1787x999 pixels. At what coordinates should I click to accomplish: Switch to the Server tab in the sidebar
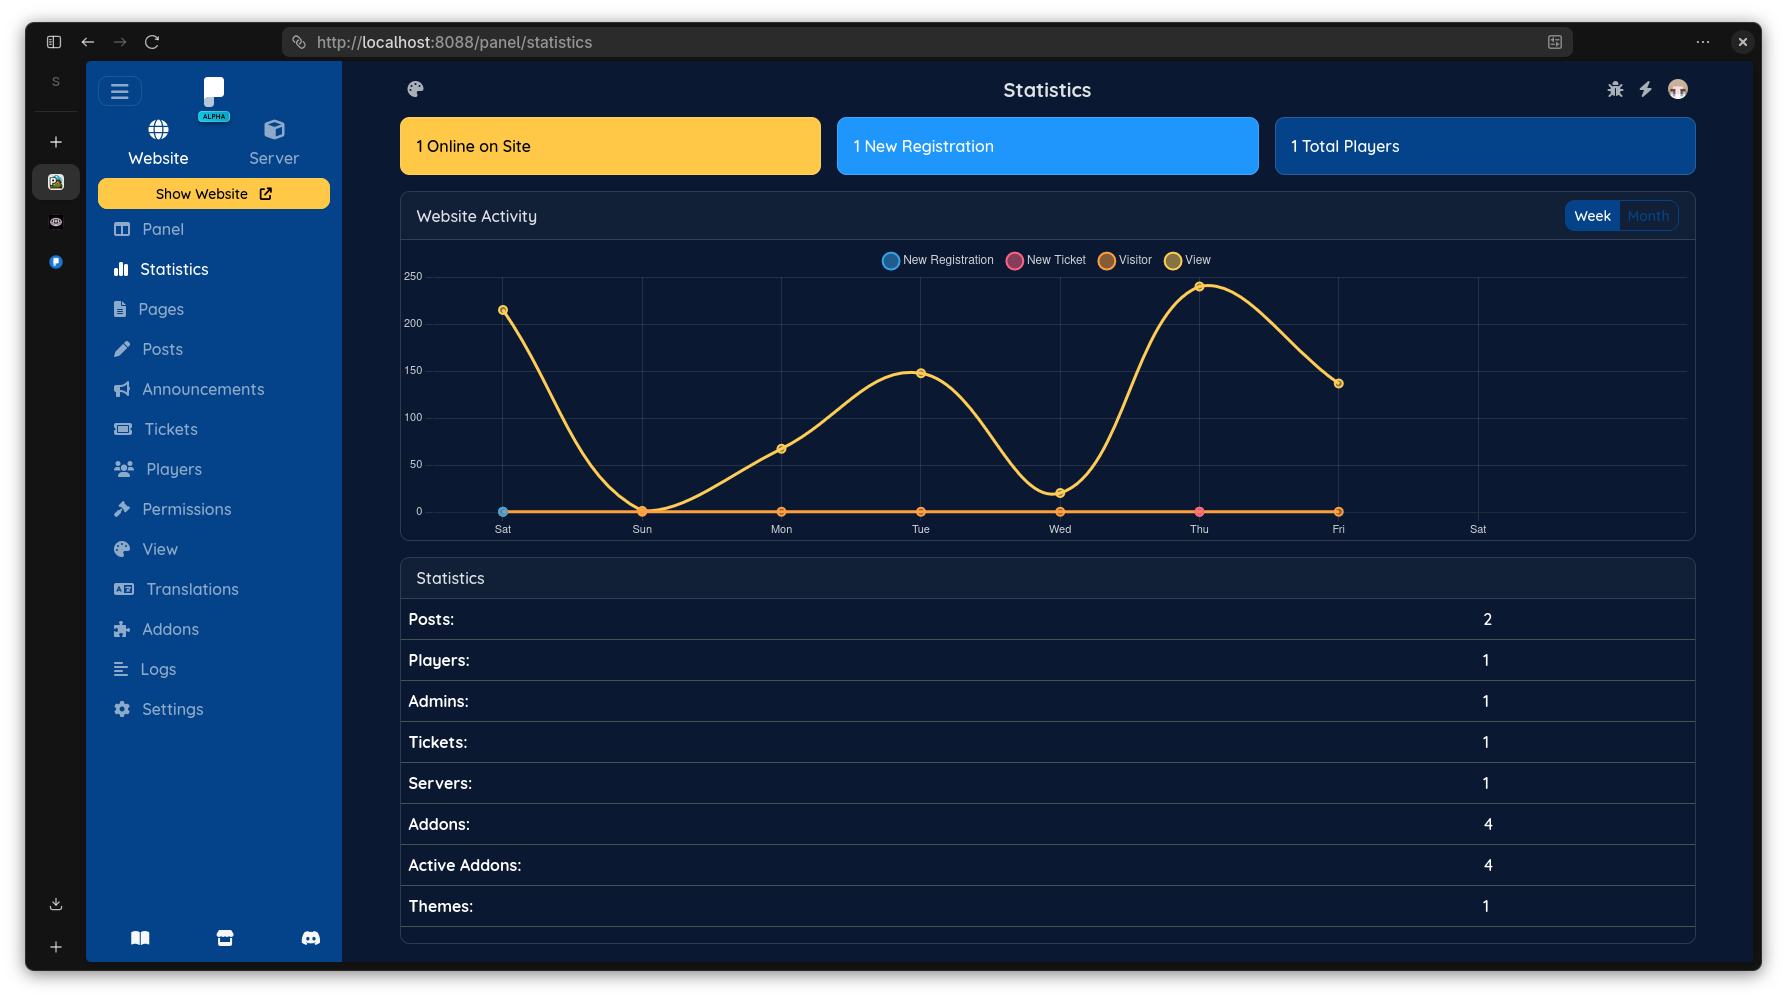coord(273,140)
